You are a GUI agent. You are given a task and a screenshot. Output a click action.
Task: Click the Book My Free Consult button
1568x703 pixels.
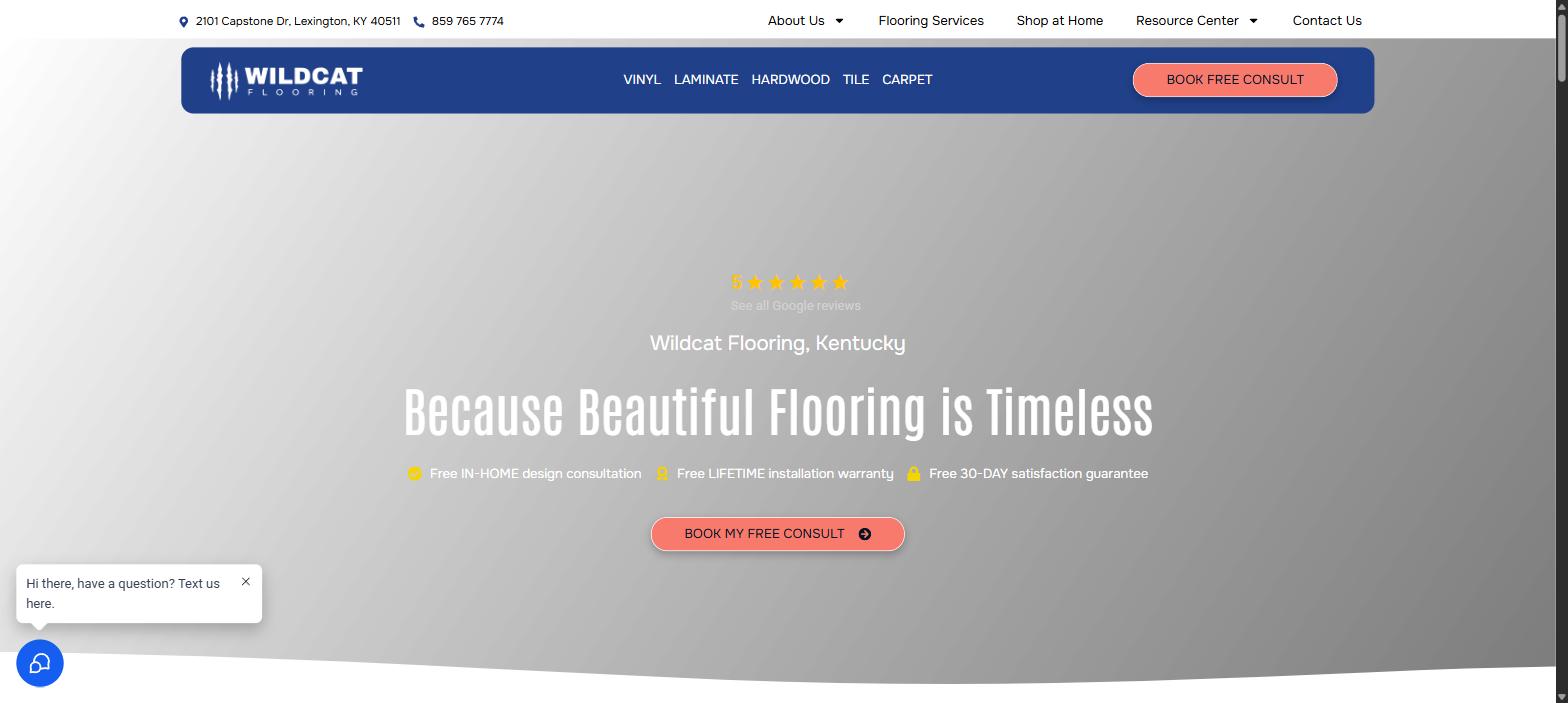(778, 534)
